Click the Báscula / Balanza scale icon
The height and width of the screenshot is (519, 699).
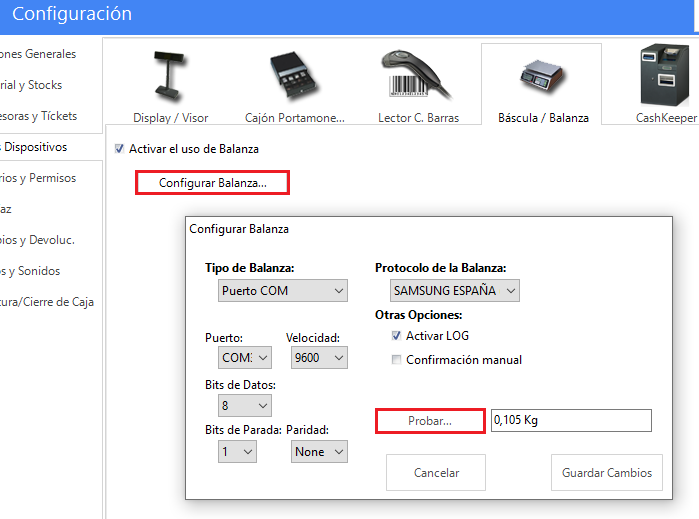[x=542, y=75]
